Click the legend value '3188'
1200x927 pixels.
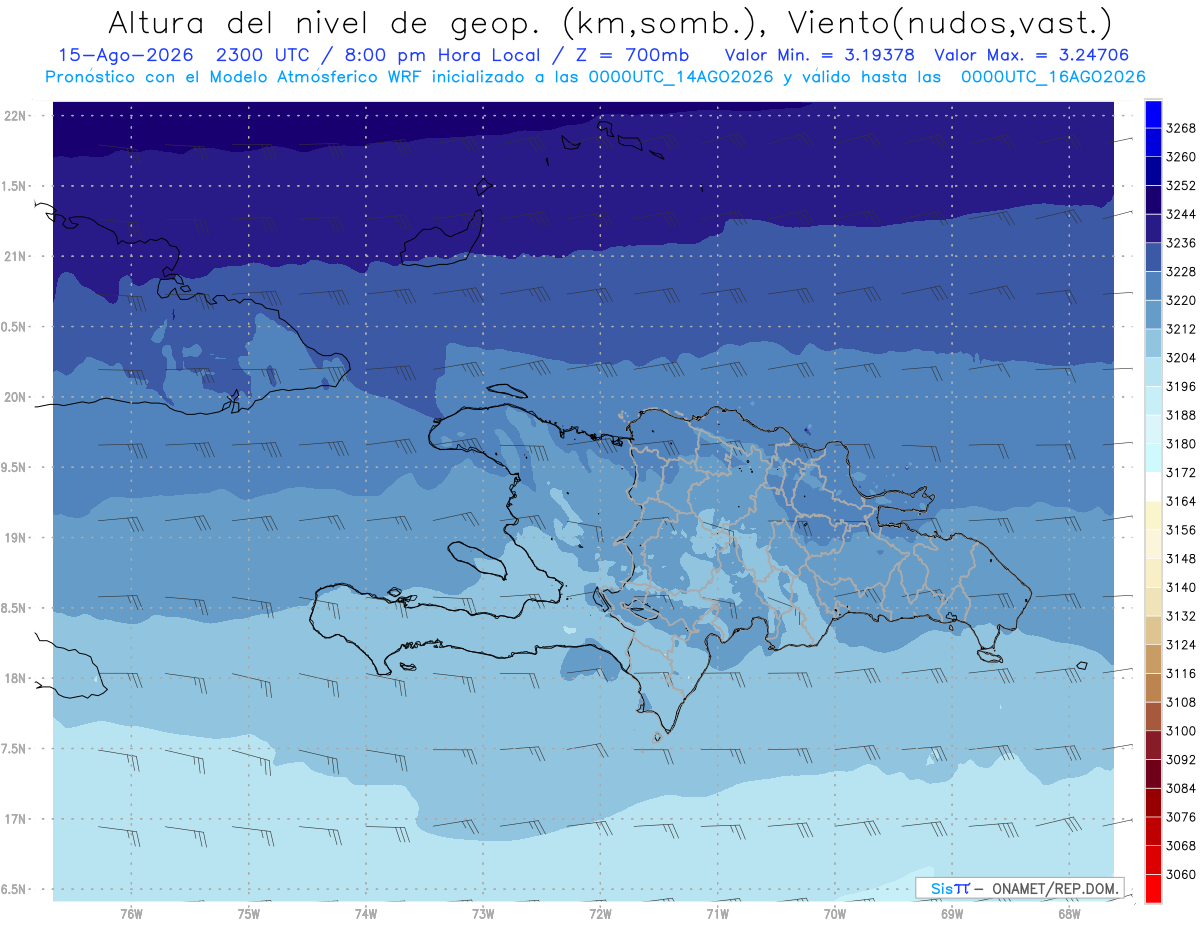(x=1181, y=415)
